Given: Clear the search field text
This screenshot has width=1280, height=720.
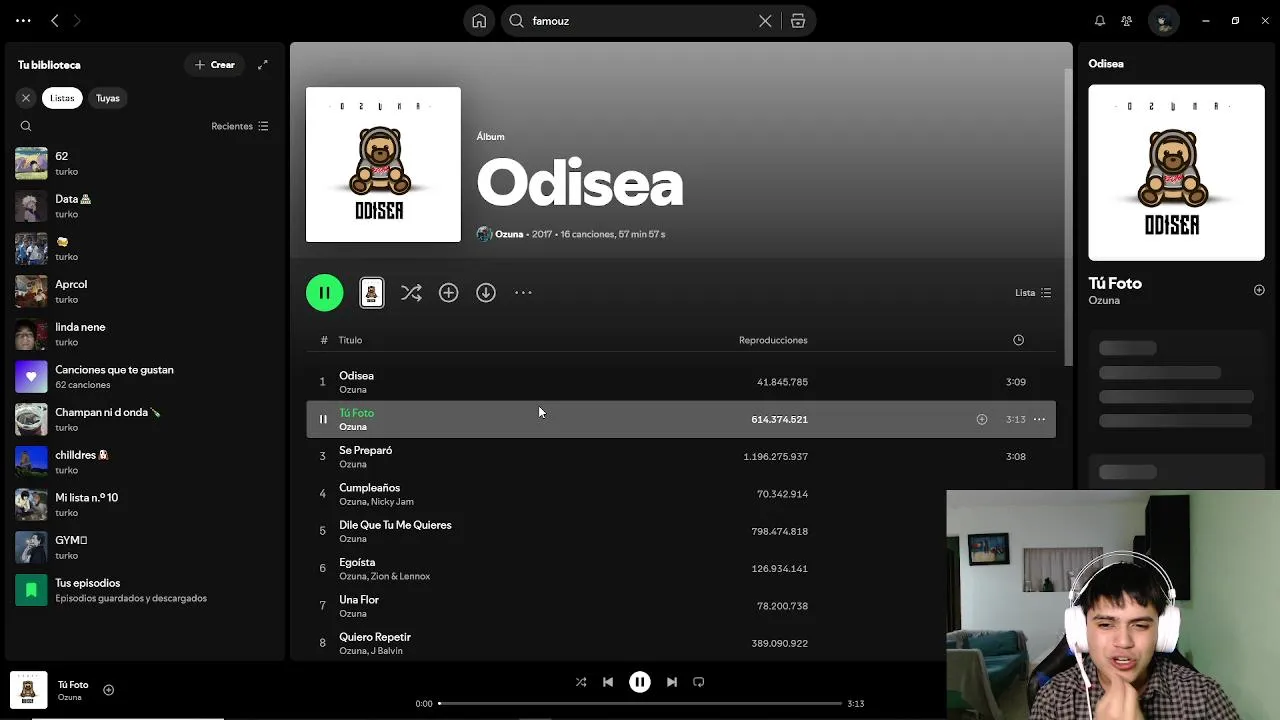Looking at the screenshot, I should [765, 21].
